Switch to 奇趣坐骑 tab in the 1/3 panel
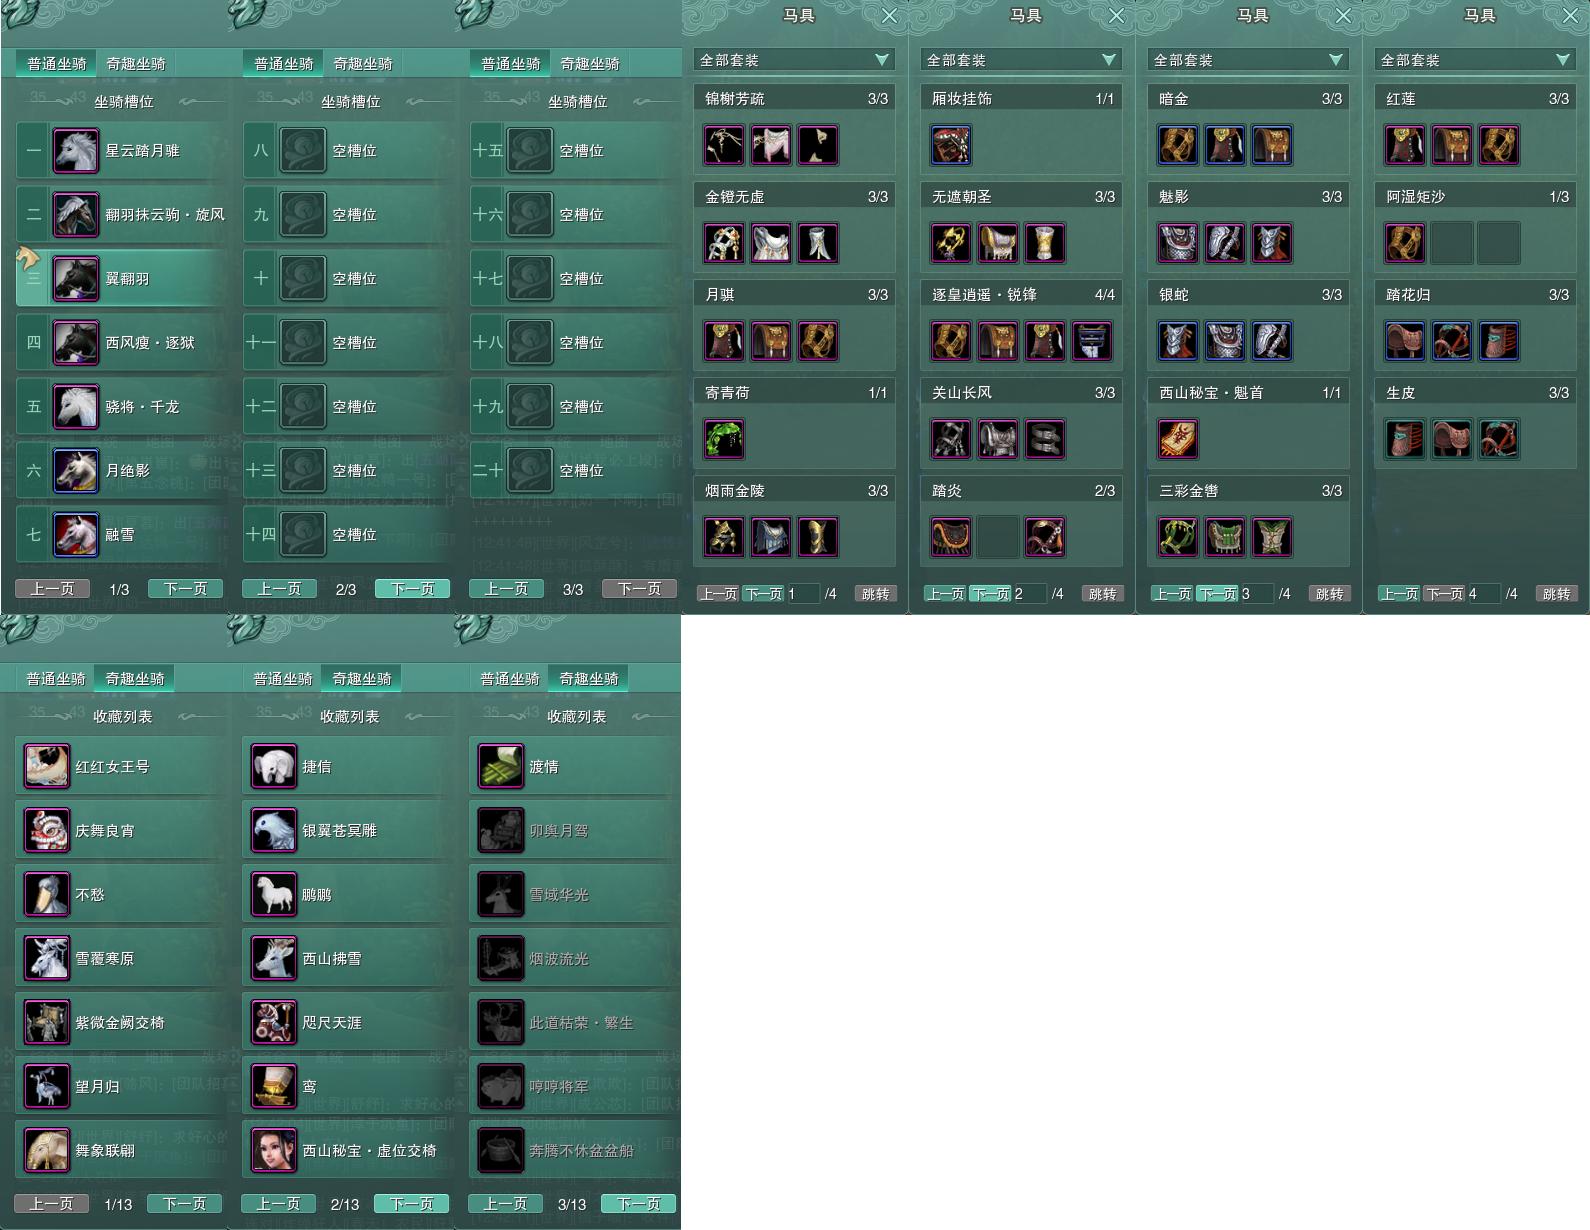This screenshot has height=1230, width=1590. click(136, 63)
